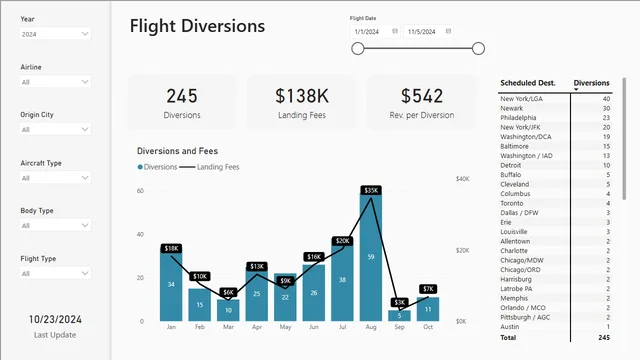
Task: Select the Baltimore table row
Action: [x=555, y=146]
